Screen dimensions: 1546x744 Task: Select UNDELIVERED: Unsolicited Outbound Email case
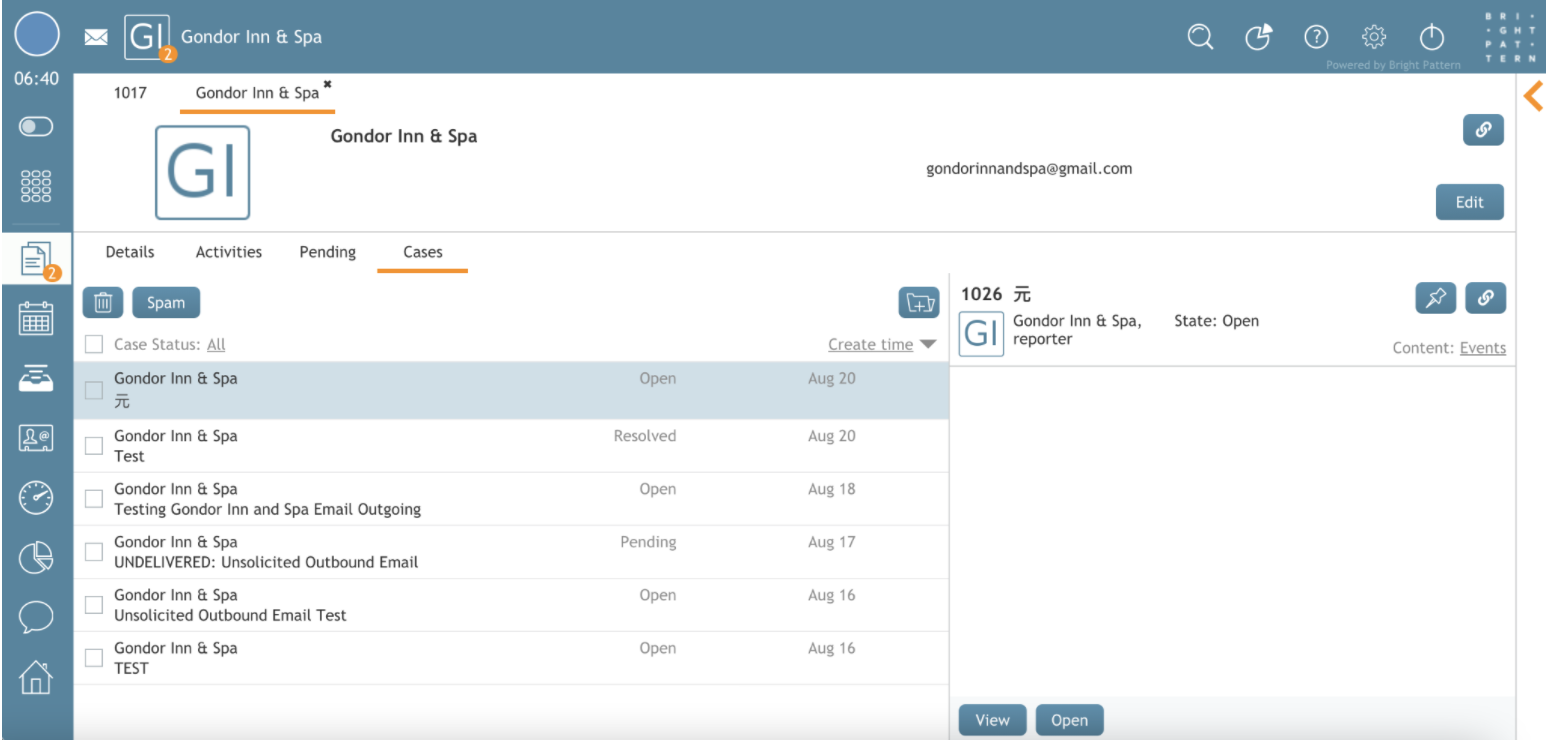coord(511,552)
